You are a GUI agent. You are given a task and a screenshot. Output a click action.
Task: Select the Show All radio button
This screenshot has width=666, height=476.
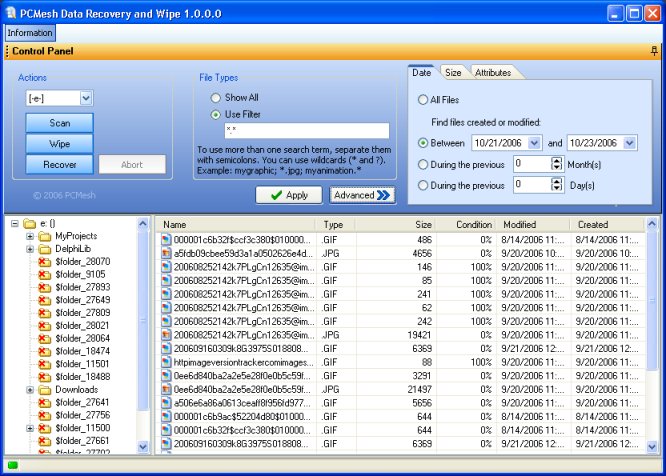tap(216, 98)
